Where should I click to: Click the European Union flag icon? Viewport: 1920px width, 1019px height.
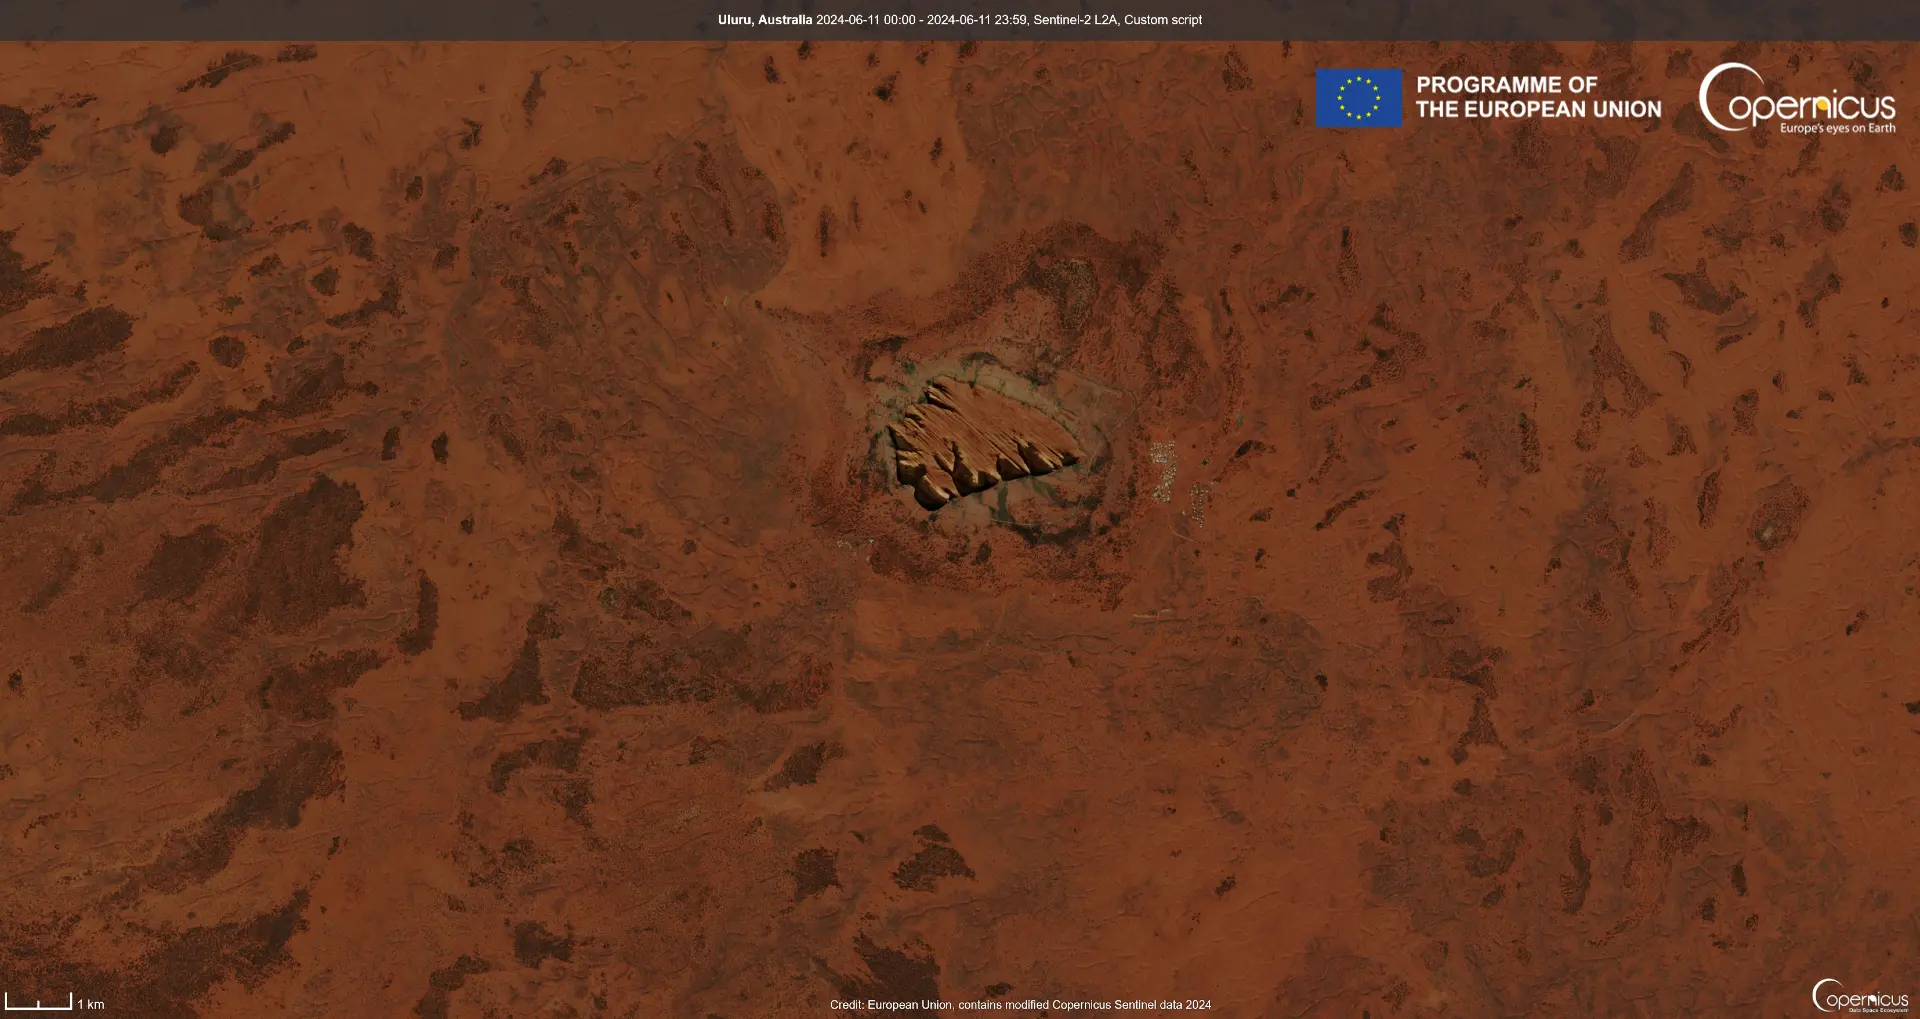click(1358, 98)
